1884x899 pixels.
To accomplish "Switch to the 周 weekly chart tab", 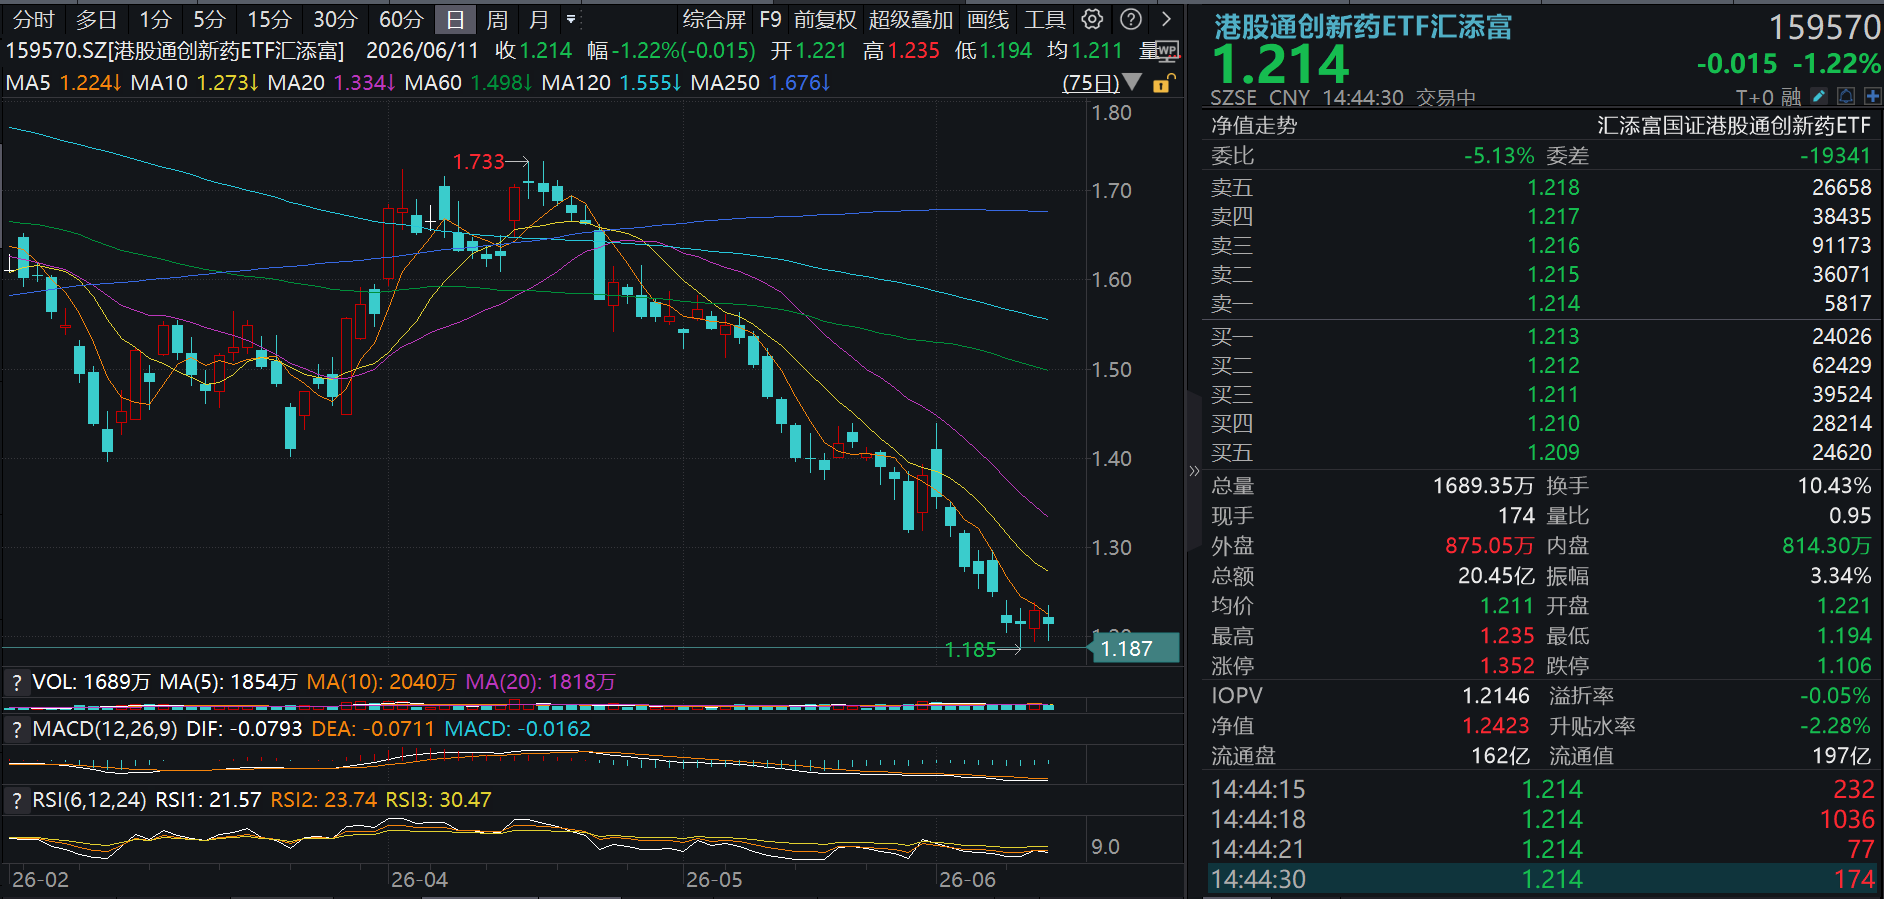I will (x=497, y=19).
